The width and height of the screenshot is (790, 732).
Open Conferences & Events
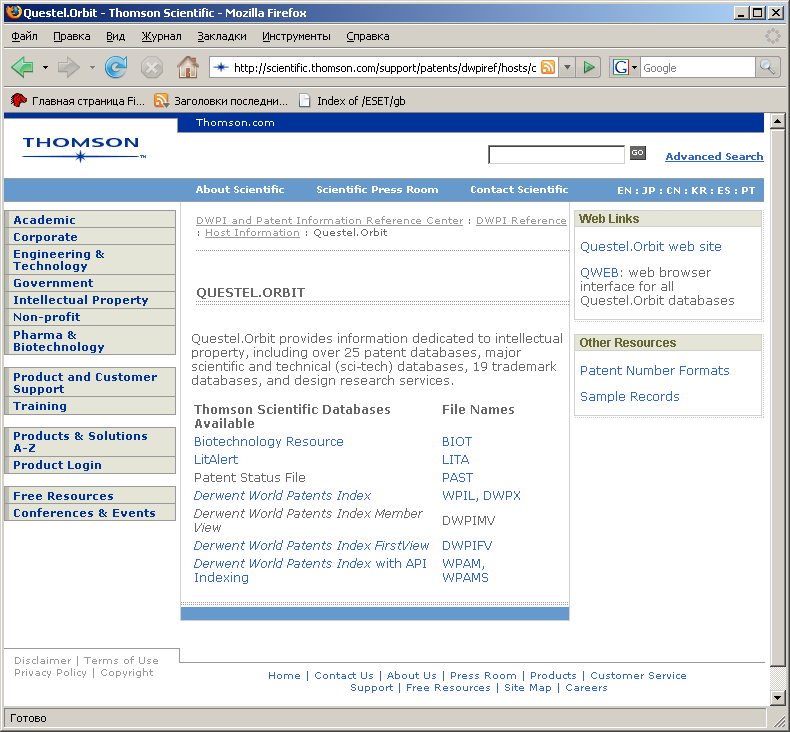(90, 513)
